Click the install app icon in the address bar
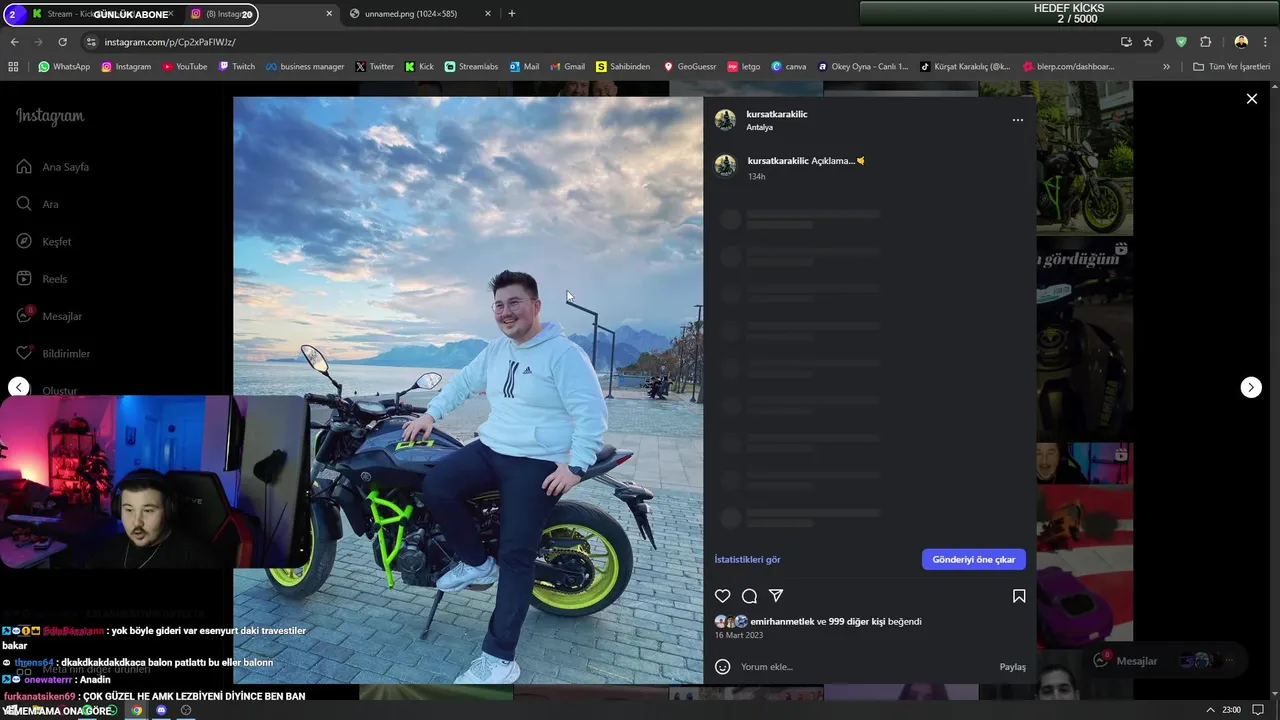The image size is (1280, 720). point(1126,42)
